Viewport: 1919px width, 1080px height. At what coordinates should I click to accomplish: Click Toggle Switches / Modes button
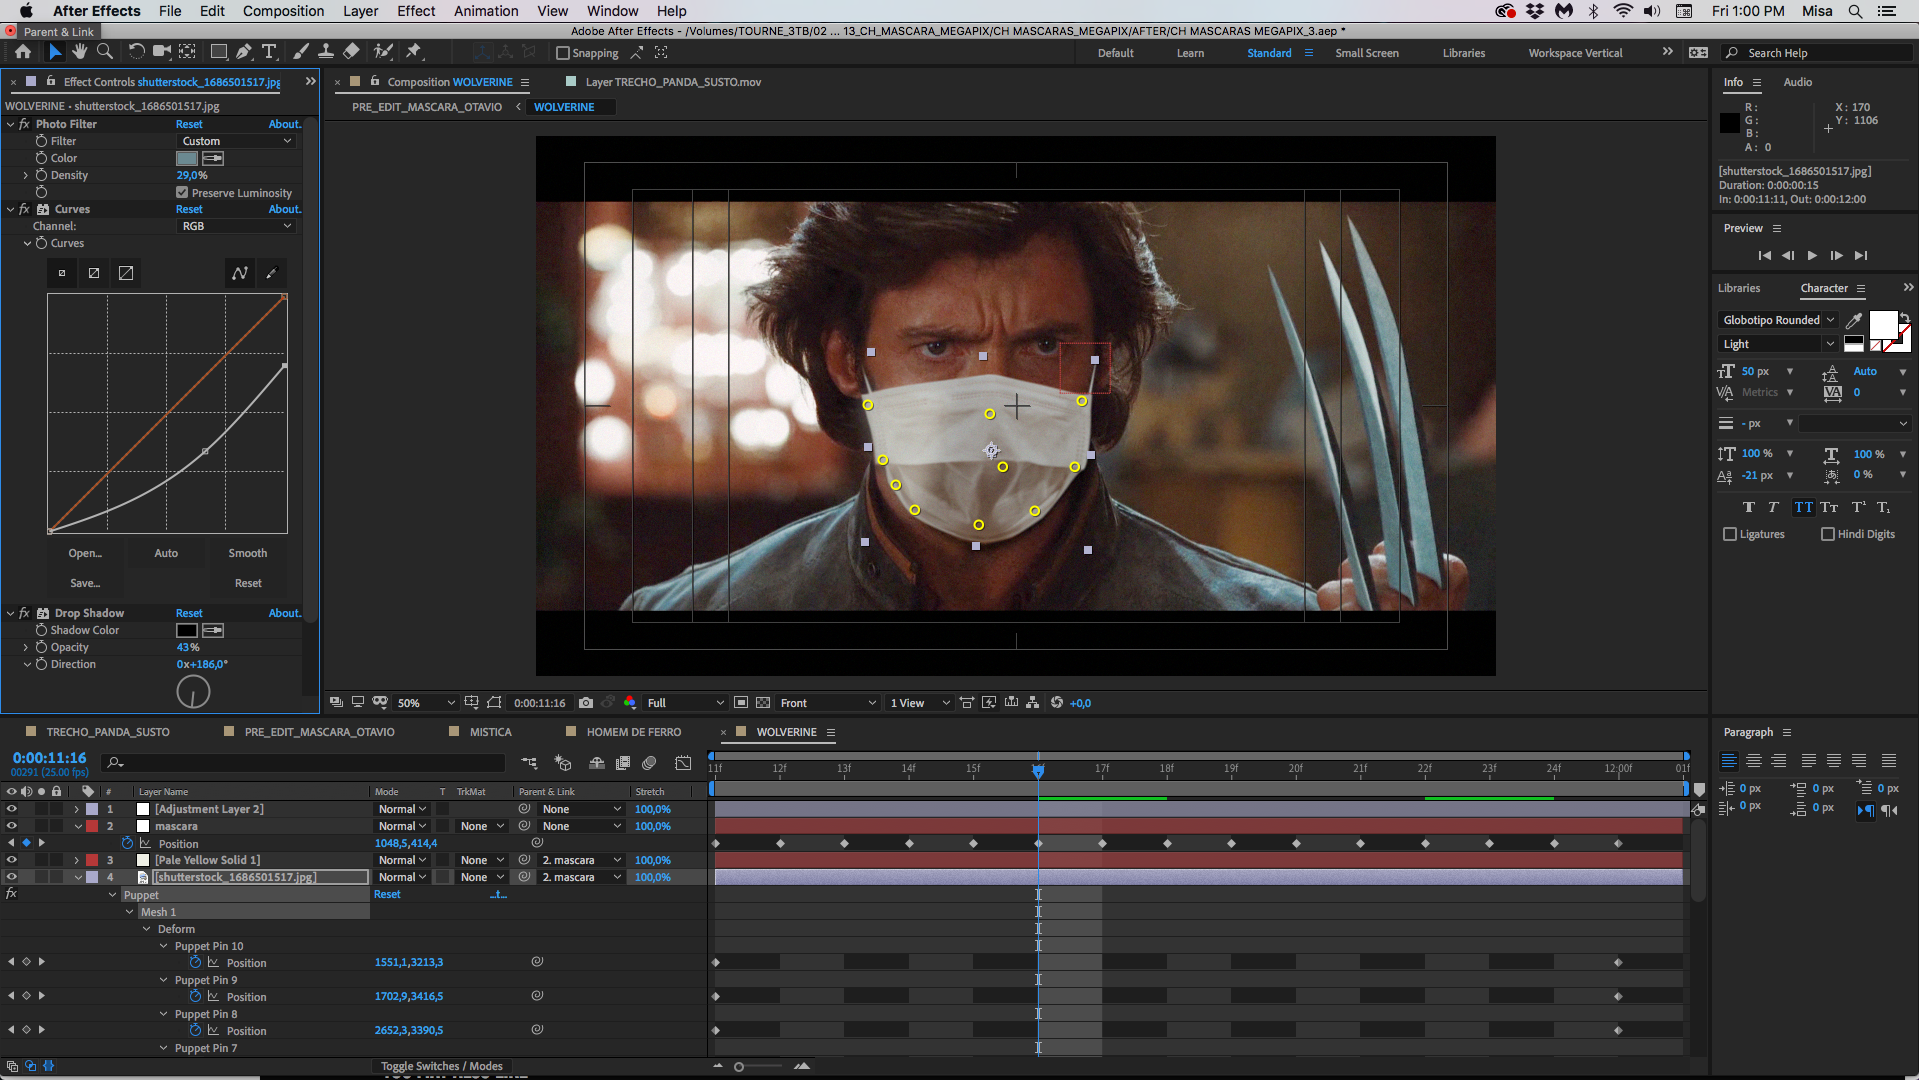pos(441,1066)
